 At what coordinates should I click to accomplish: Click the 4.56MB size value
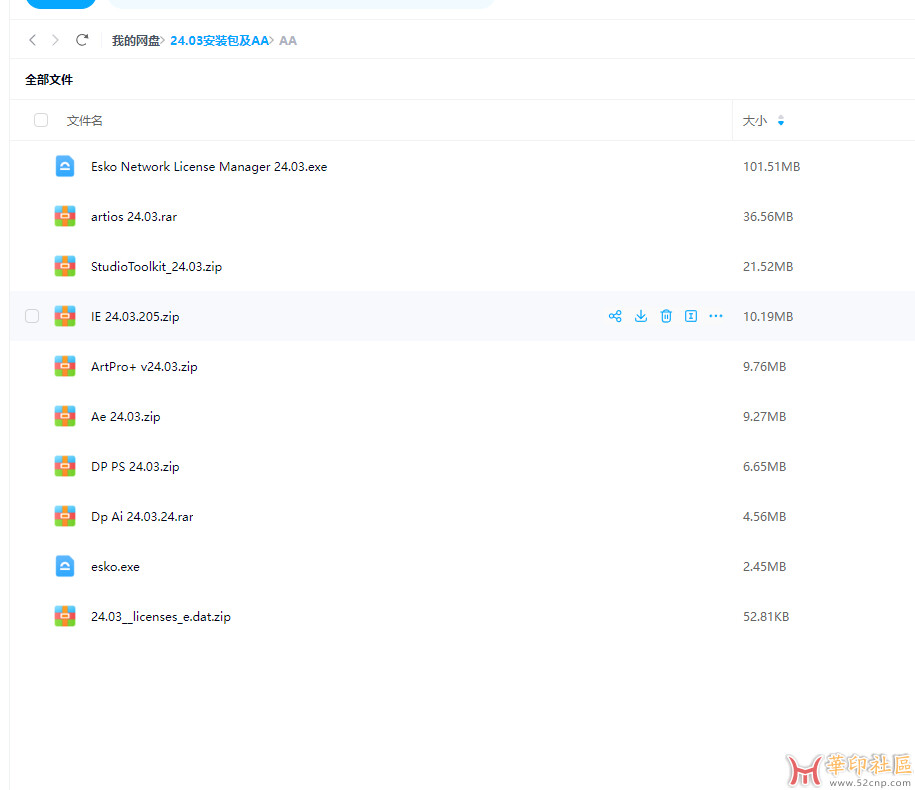[764, 516]
